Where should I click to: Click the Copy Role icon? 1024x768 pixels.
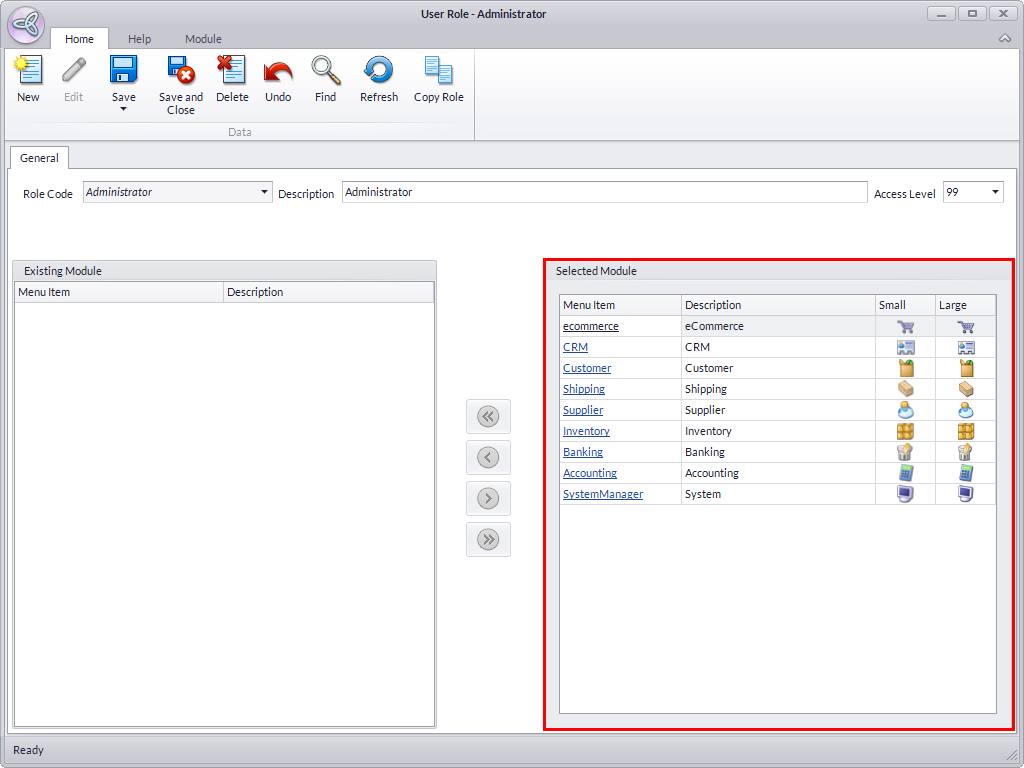point(438,71)
